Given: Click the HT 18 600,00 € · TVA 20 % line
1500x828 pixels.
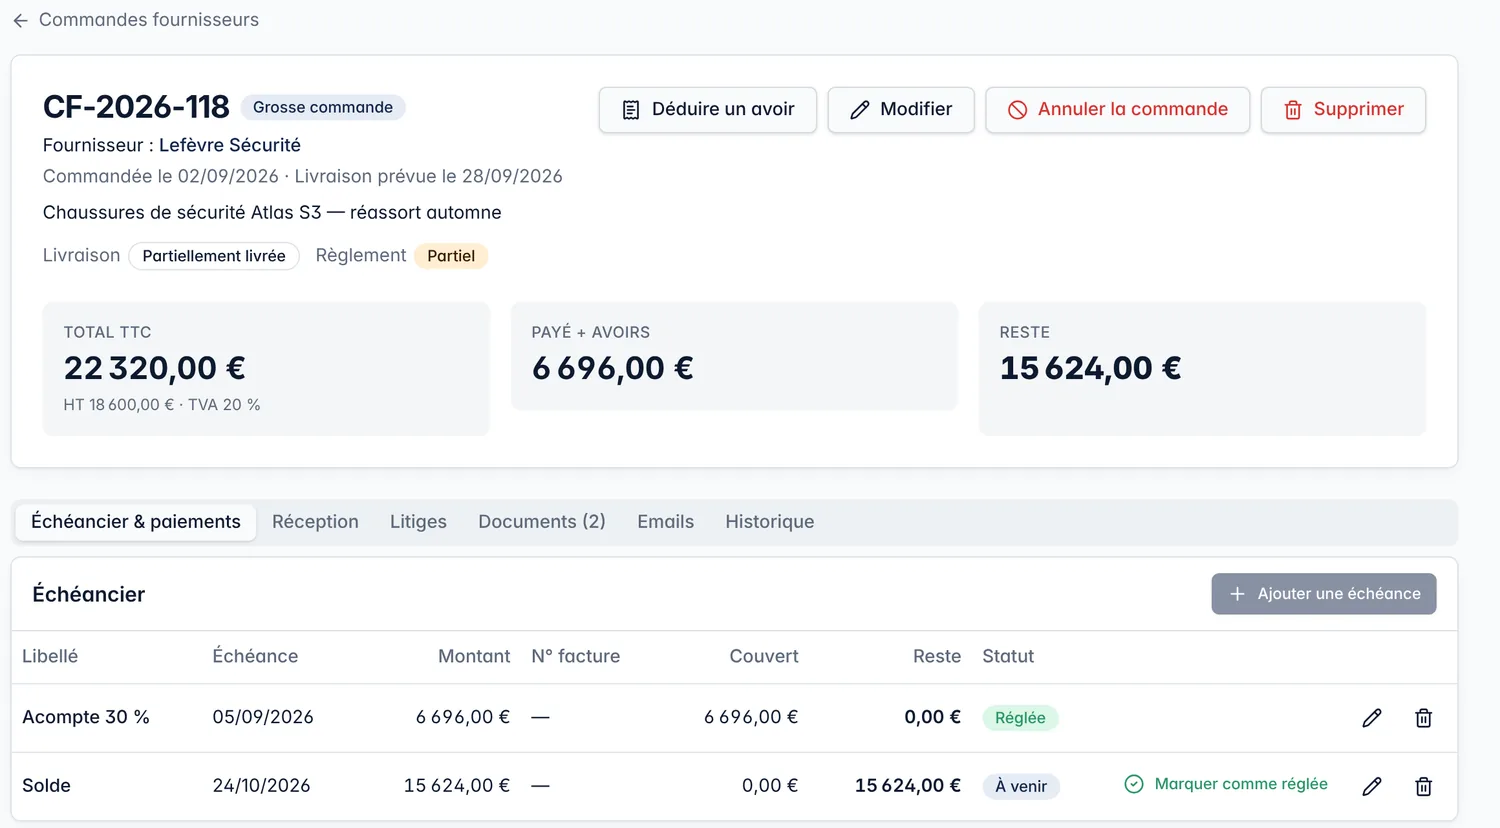Looking at the screenshot, I should point(162,405).
